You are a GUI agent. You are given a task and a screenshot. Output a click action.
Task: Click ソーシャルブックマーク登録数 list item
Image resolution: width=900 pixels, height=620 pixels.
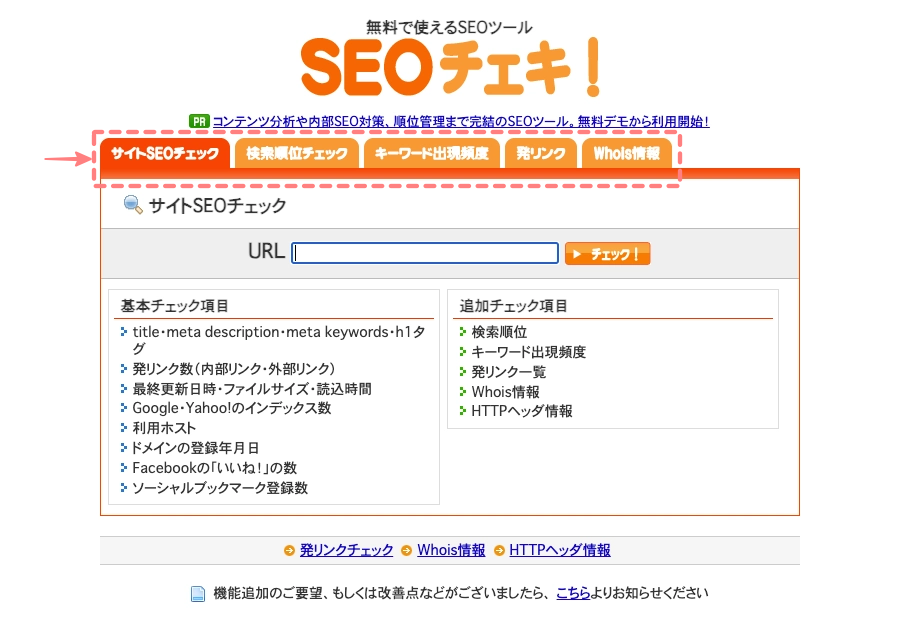(x=220, y=488)
